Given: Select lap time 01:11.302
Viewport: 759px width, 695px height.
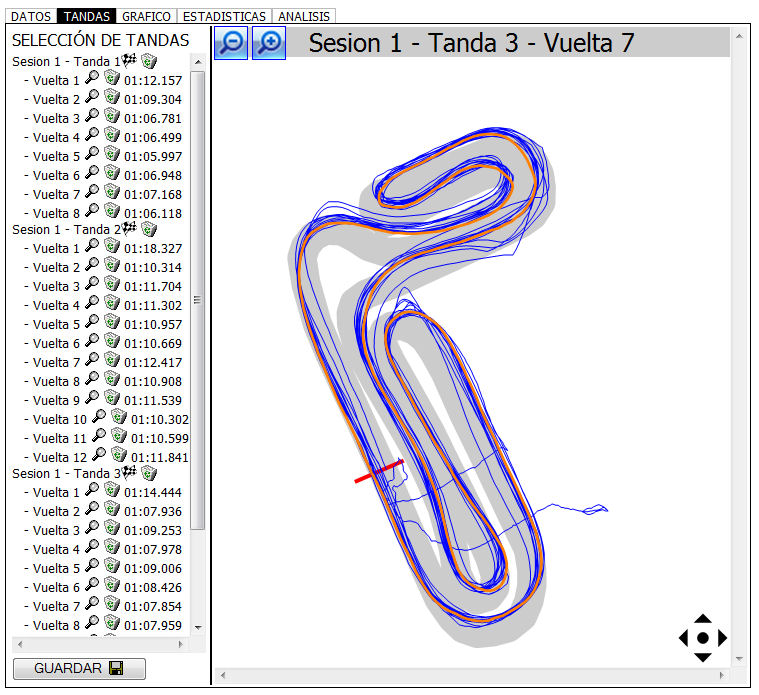Looking at the screenshot, I should tap(153, 305).
